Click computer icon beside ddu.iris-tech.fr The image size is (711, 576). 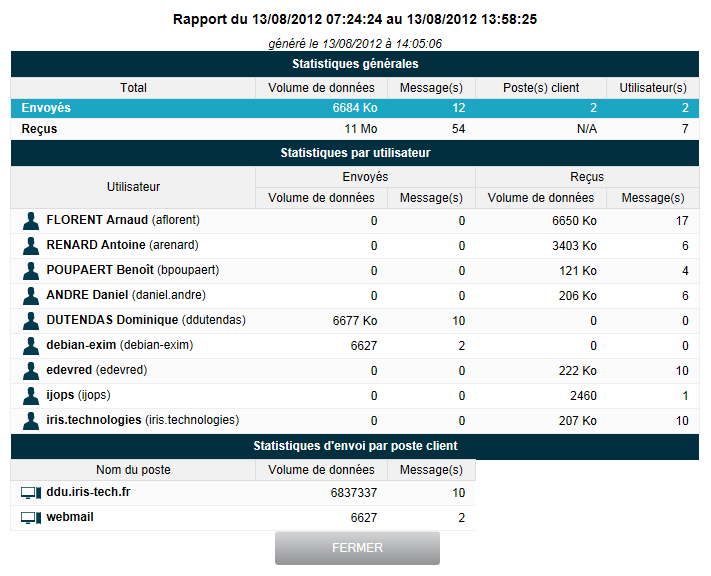coord(31,493)
